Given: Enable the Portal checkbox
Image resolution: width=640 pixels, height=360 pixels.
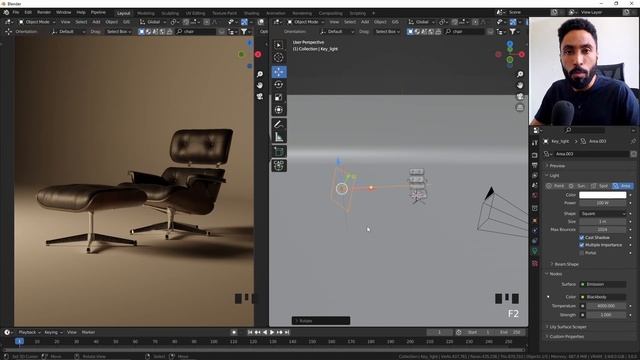Looking at the screenshot, I should coord(582,253).
